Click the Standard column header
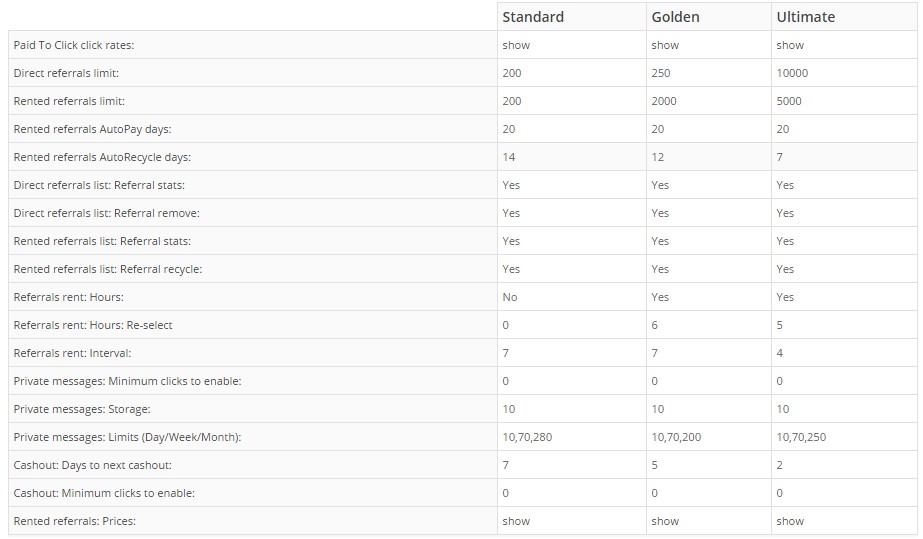The image size is (923, 539). [533, 17]
